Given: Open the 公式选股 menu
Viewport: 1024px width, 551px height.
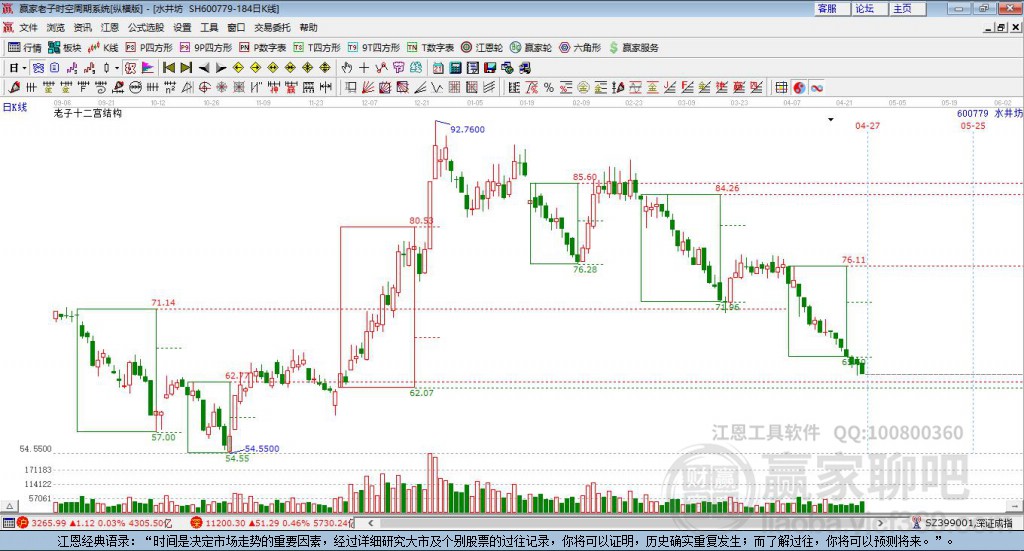Looking at the screenshot, I should pyautogui.click(x=146, y=27).
